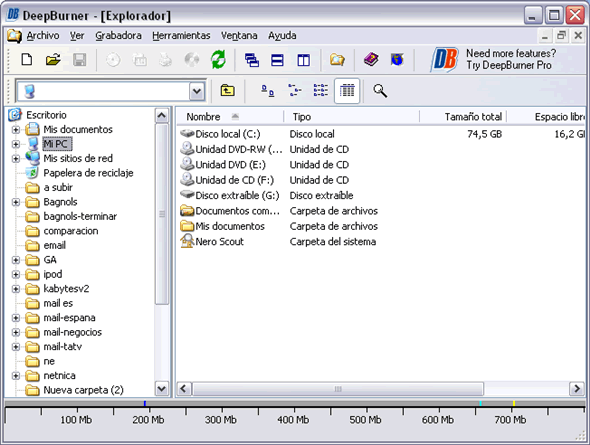590x445 pixels.
Task: Restore the inner Explorador child window
Action: click(561, 36)
